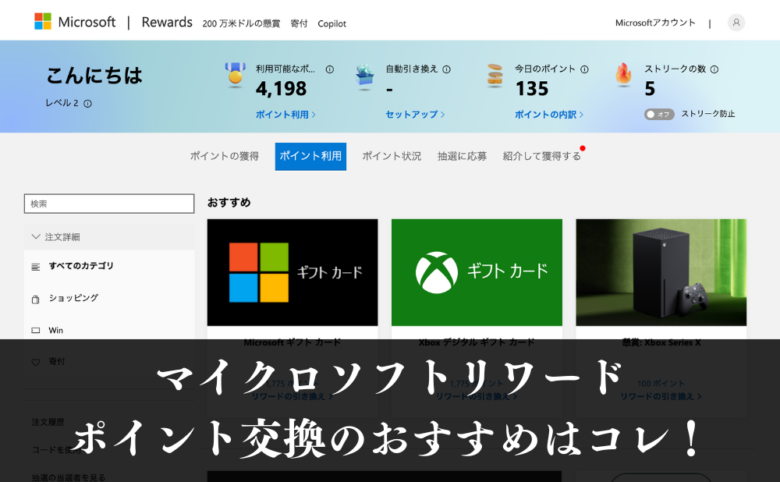The width and height of the screenshot is (780, 482).
Task: Open the Microsoft ギフト カード thumbnail
Action: coord(292,272)
